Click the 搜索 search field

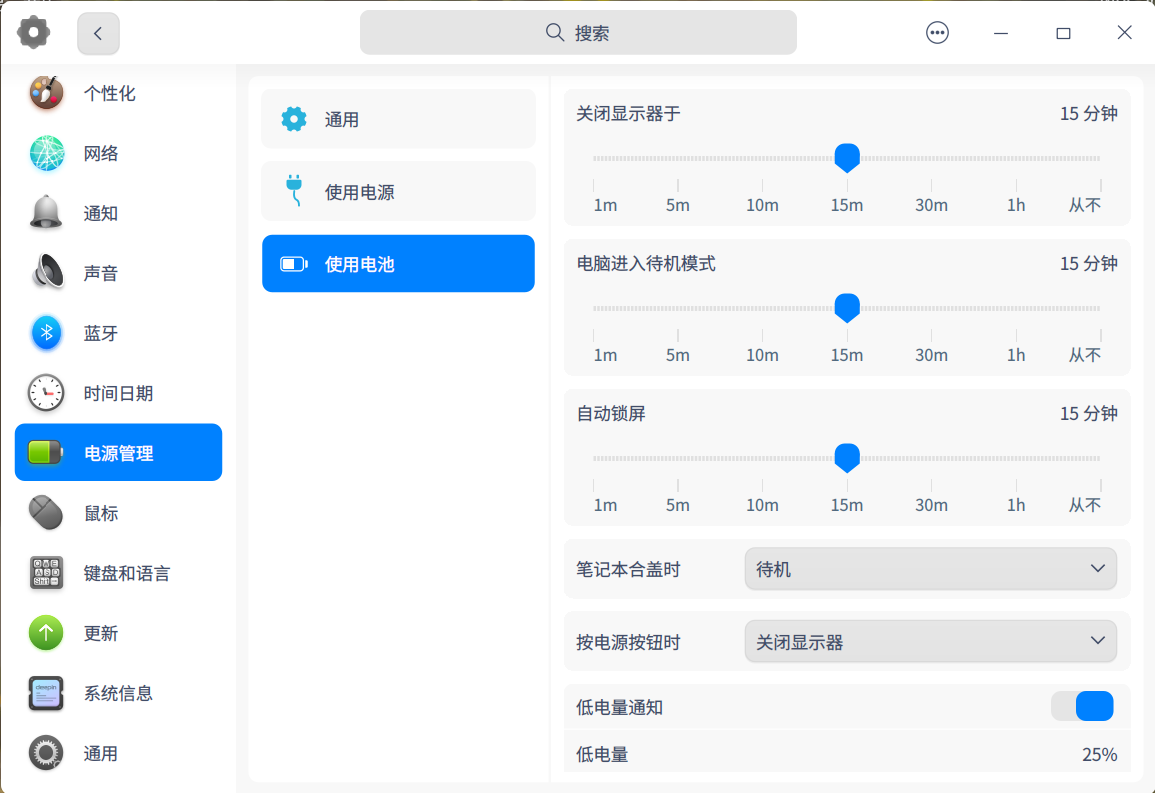pos(578,32)
